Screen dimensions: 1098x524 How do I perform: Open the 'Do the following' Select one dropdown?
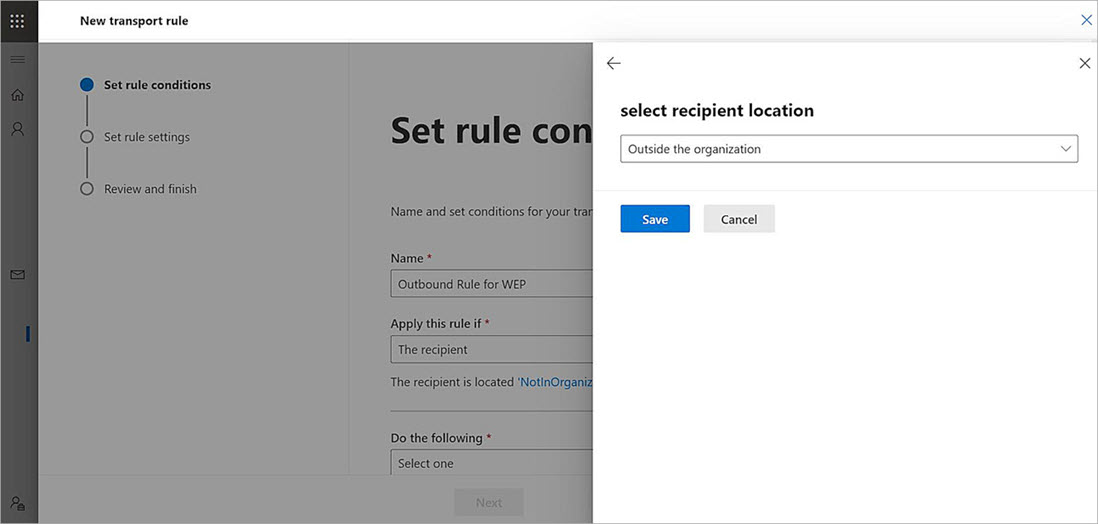point(491,463)
